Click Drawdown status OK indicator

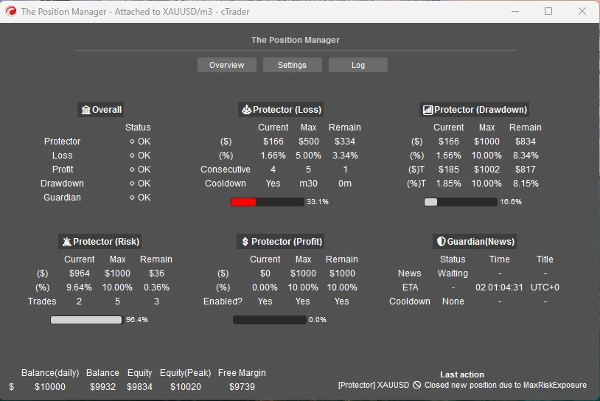[140, 184]
